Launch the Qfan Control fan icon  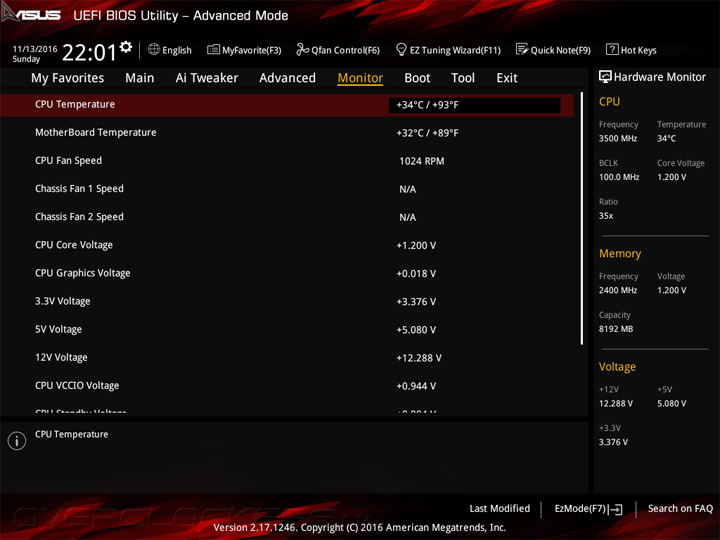pos(302,49)
